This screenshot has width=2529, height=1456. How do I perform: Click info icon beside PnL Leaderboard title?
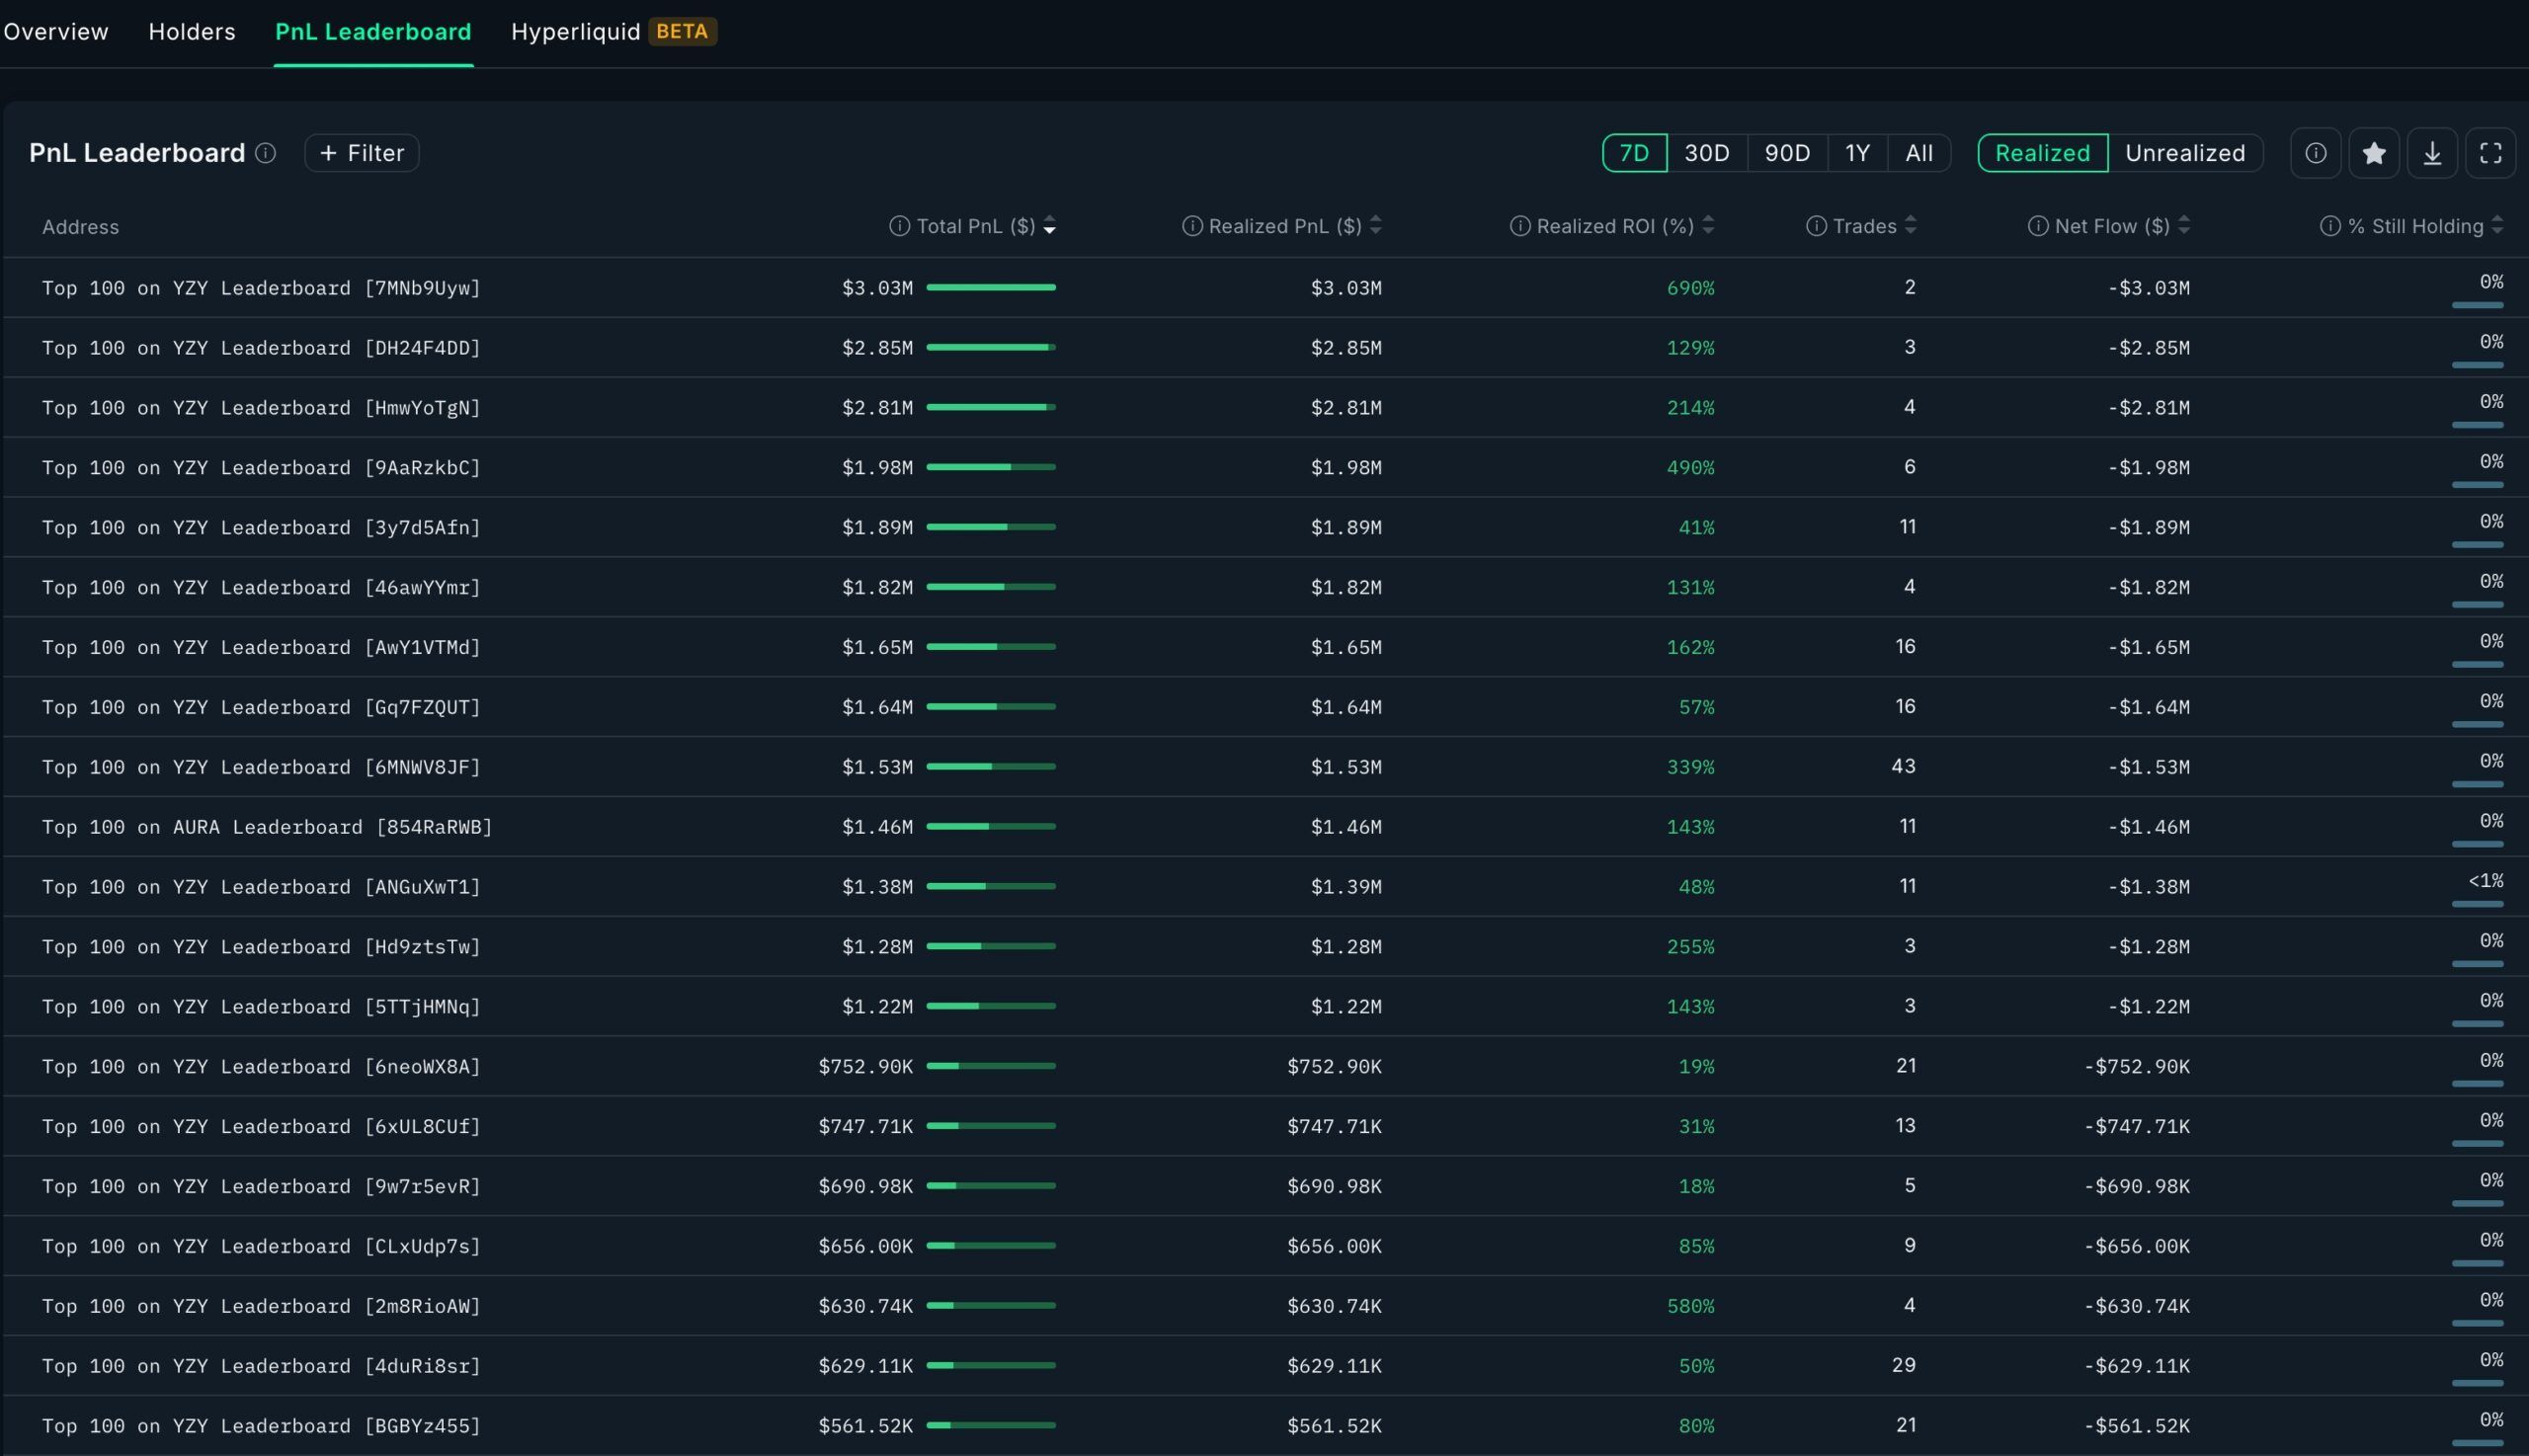(x=265, y=153)
